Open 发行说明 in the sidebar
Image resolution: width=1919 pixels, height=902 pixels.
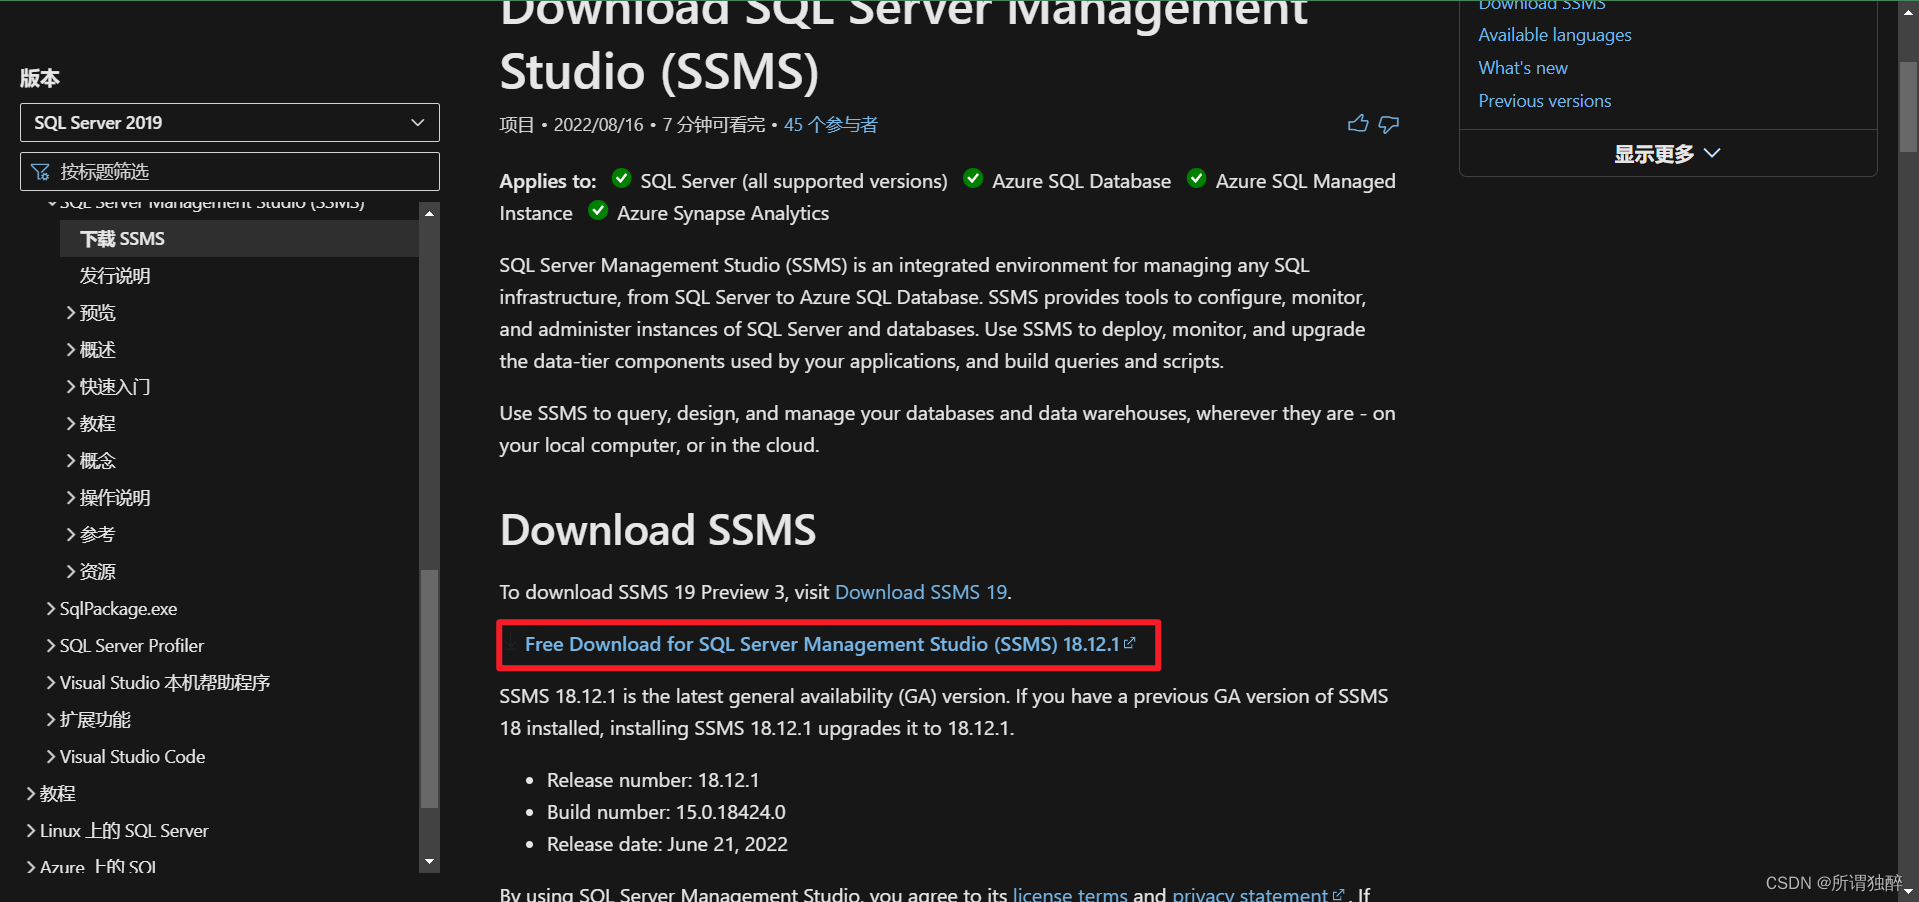coord(115,276)
